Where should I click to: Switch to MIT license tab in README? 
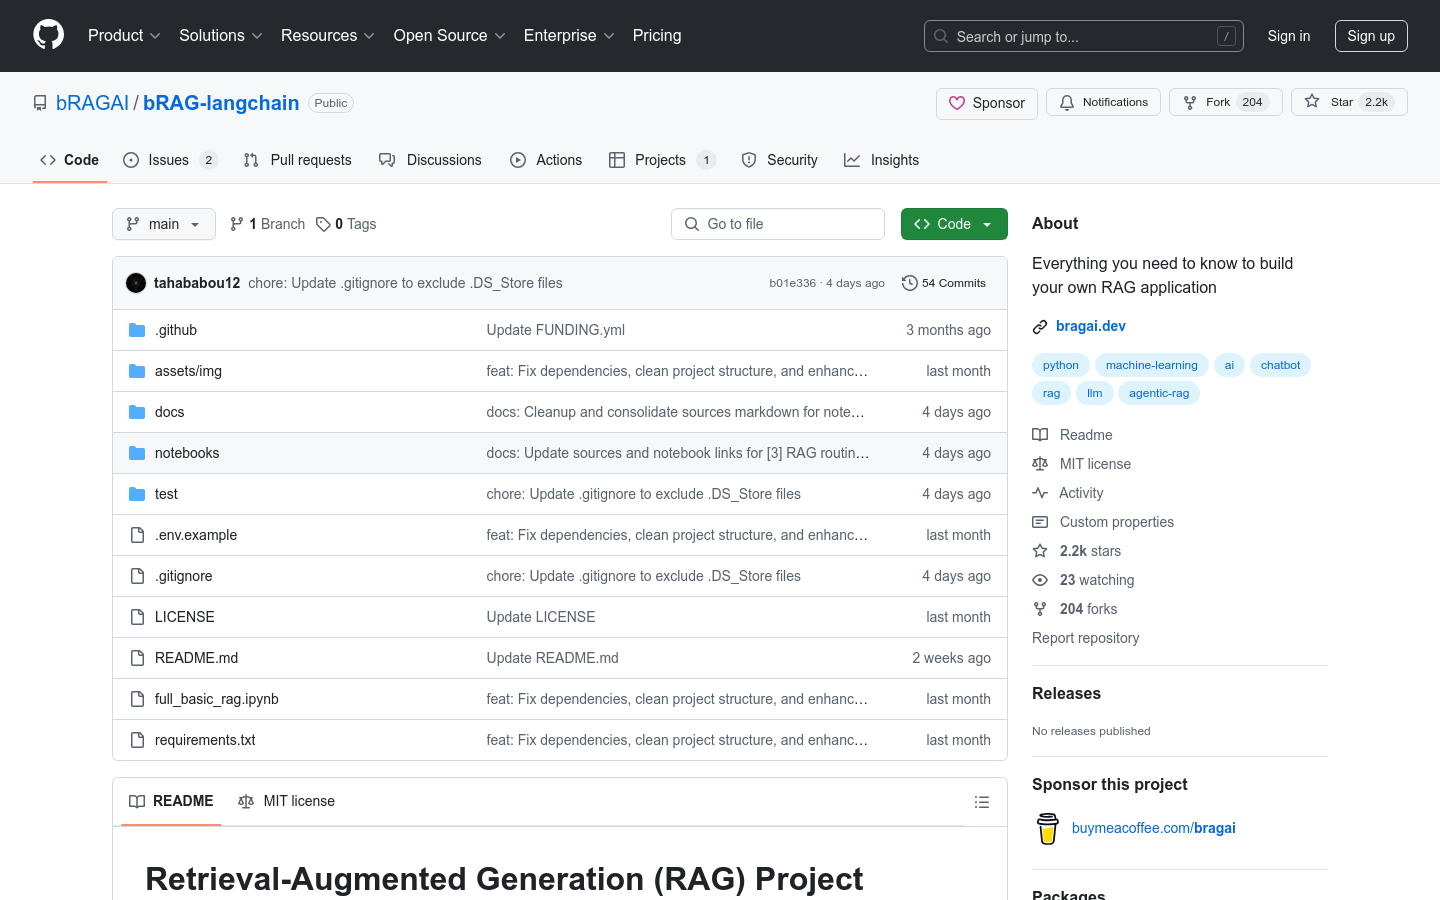[x=287, y=801]
